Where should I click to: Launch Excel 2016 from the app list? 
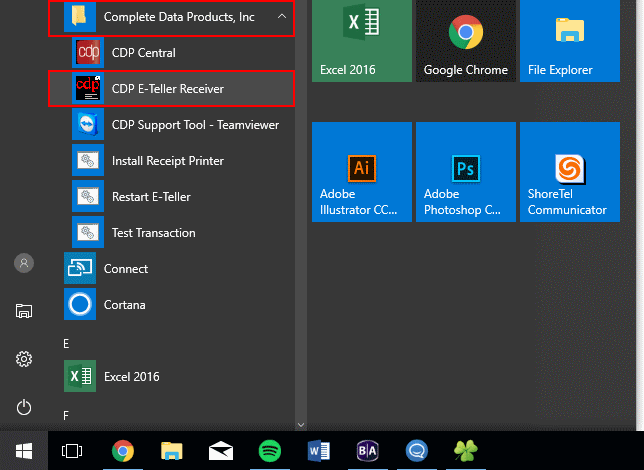pos(171,376)
